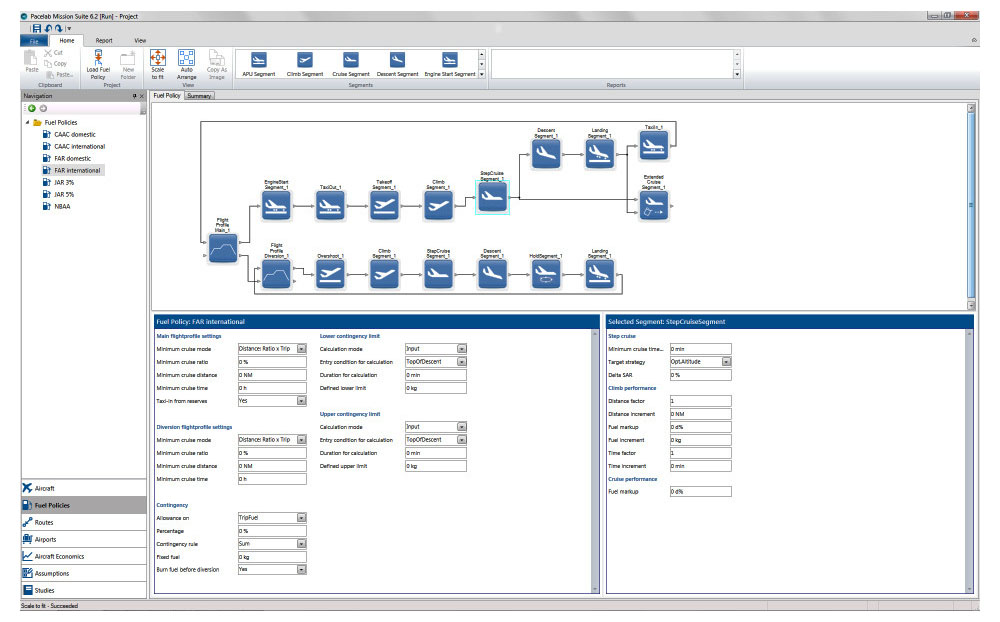
Task: Click the green back arrow in Navigation panel
Action: [32, 108]
